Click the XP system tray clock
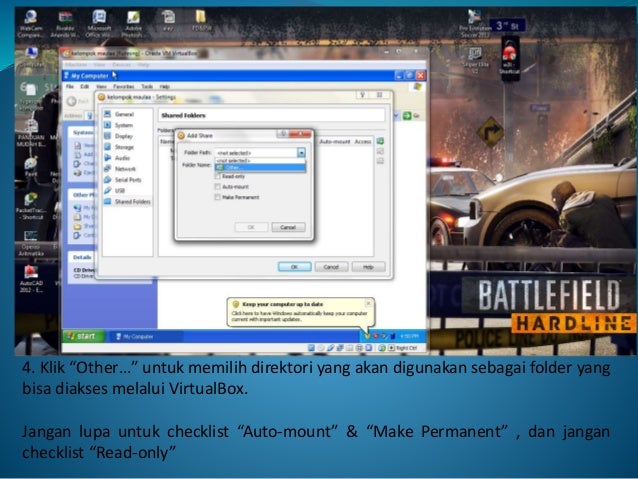The height and width of the screenshot is (479, 638). [409, 336]
